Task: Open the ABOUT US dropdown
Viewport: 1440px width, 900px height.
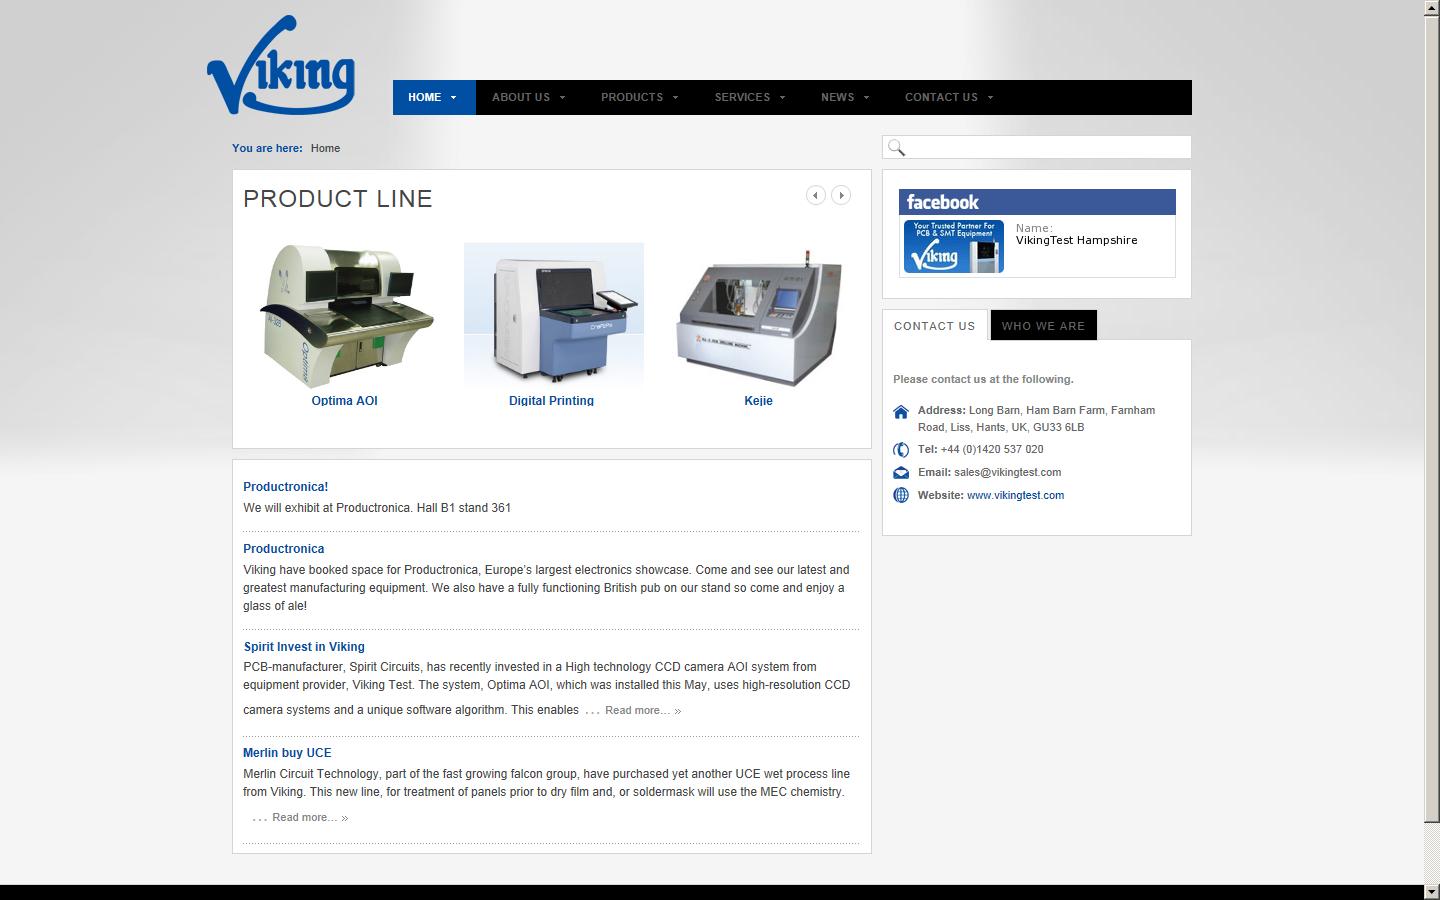Action: point(528,97)
